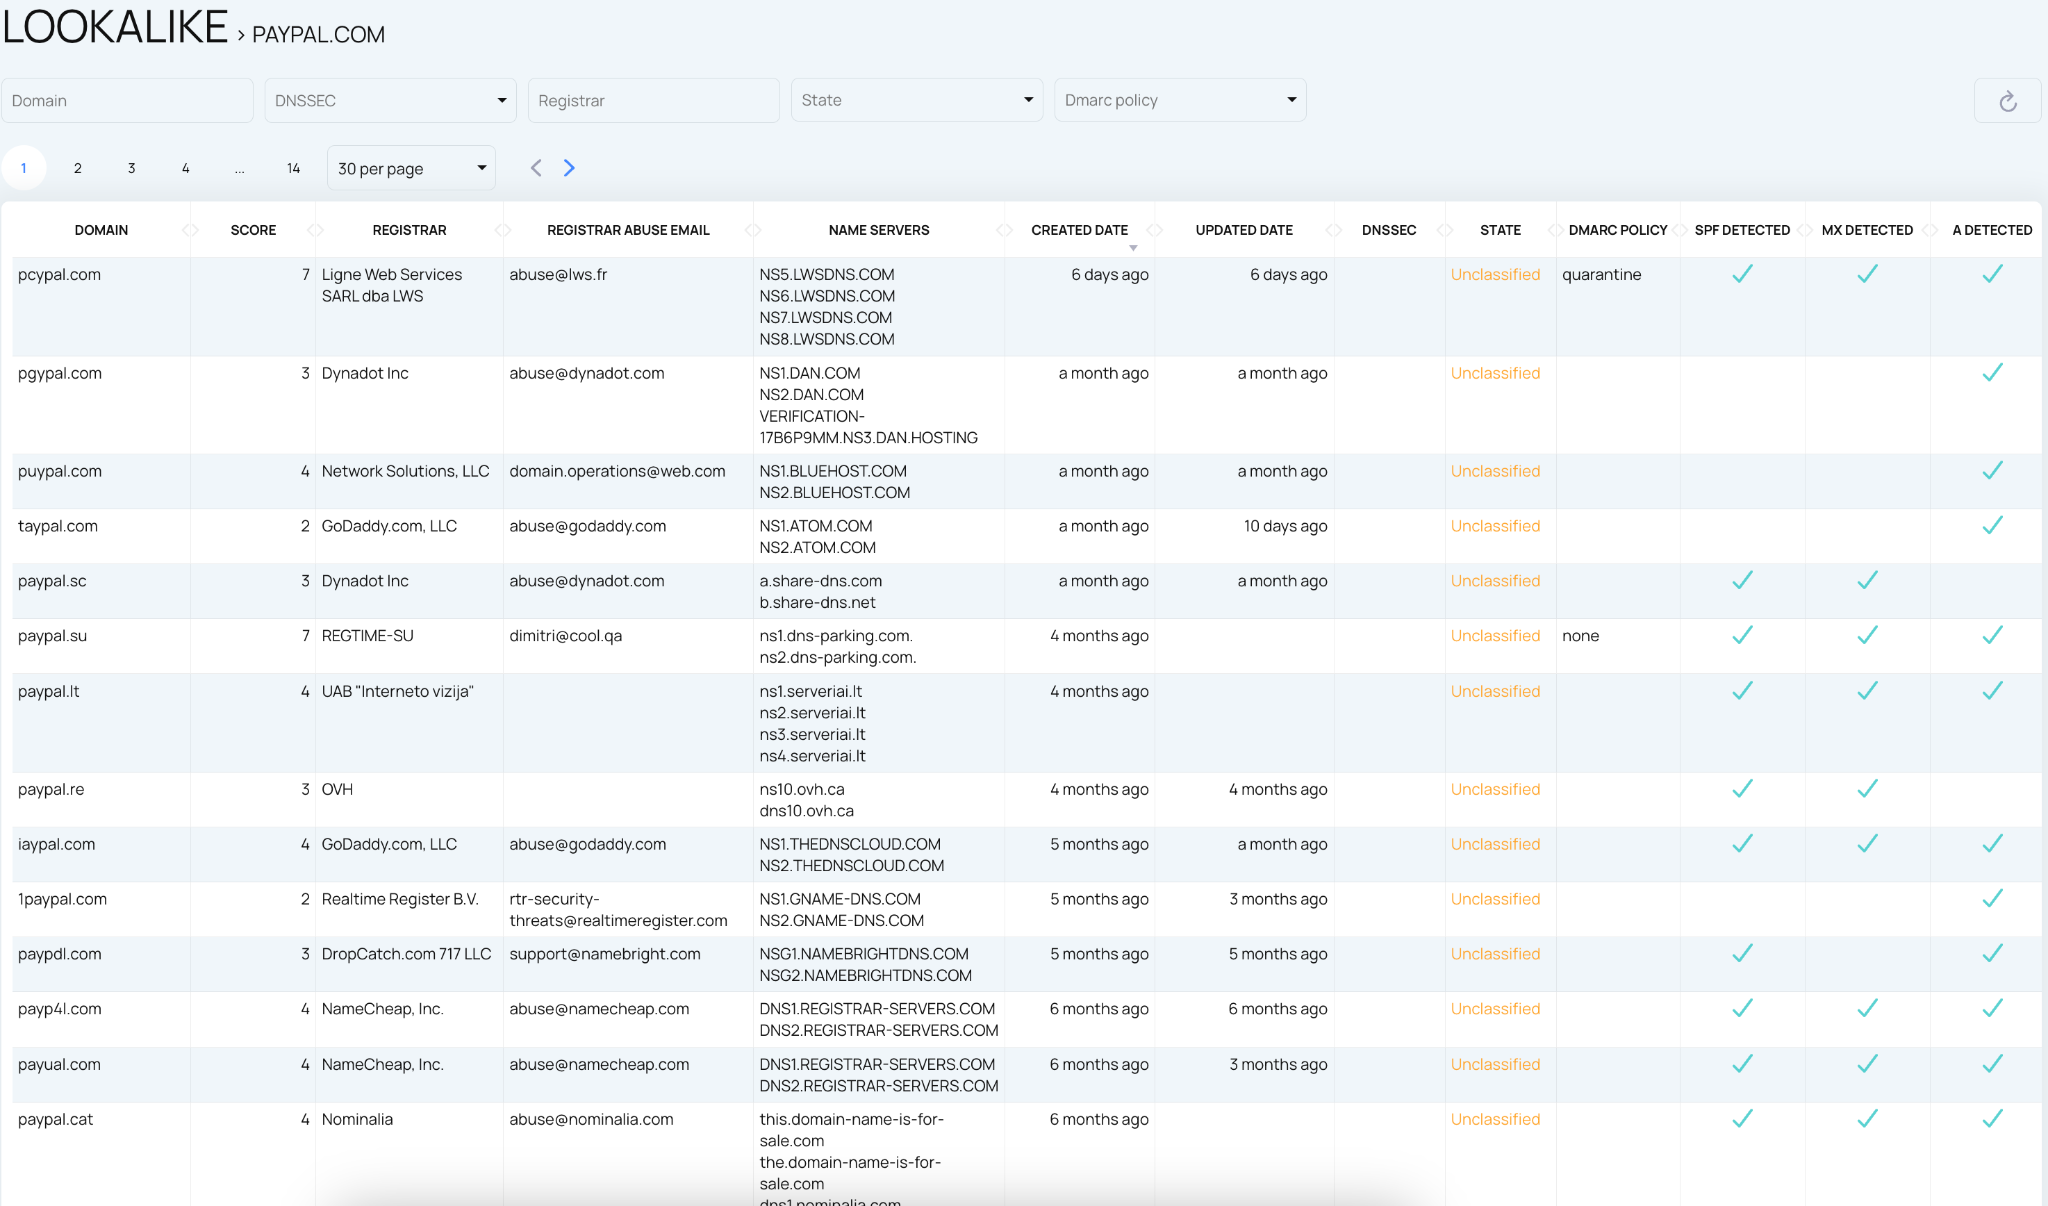Click sort indicator under Created Date
The height and width of the screenshot is (1206, 2048).
click(x=1133, y=248)
